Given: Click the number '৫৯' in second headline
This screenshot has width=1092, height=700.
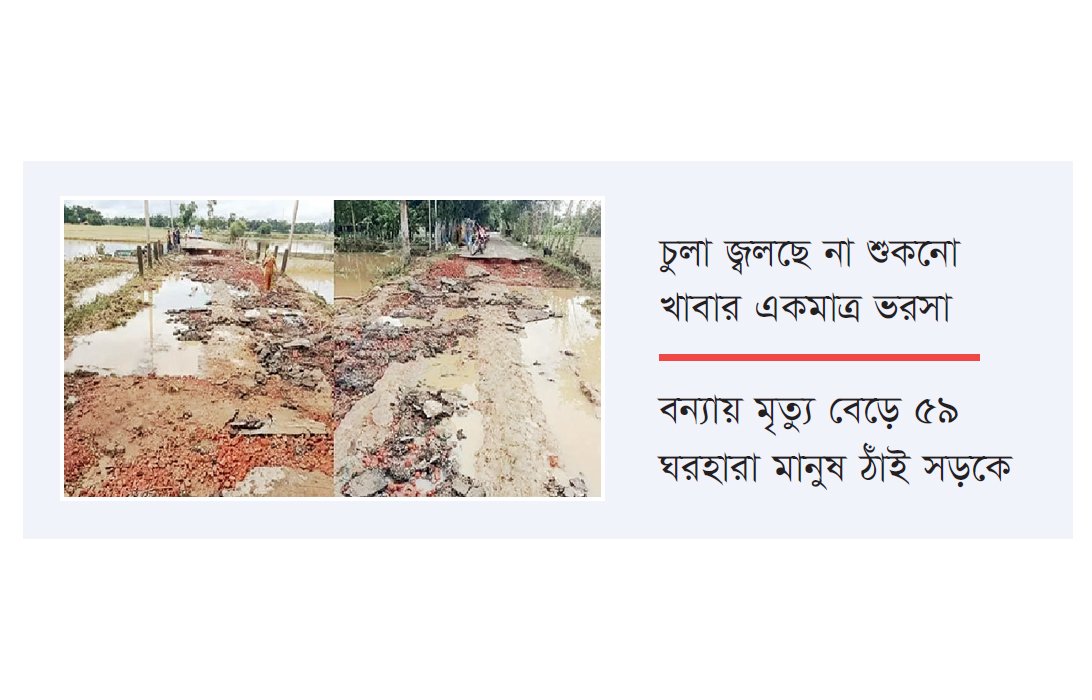Looking at the screenshot, I should tap(935, 412).
